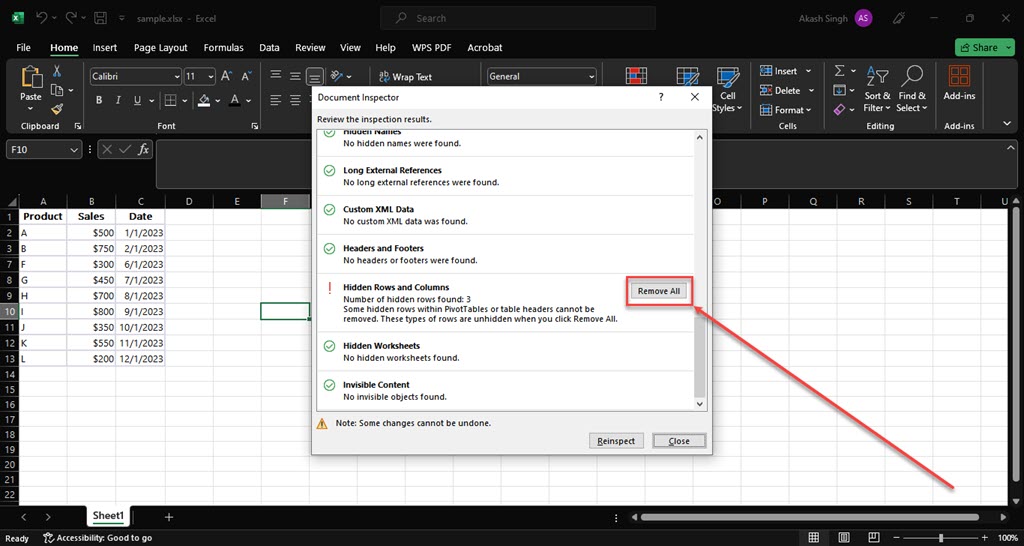Switch to the Insert tab
The height and width of the screenshot is (546, 1024).
click(104, 48)
